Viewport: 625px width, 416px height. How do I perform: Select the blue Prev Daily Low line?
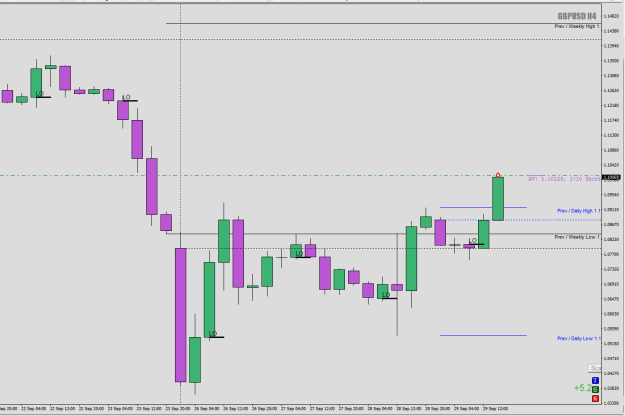point(483,336)
